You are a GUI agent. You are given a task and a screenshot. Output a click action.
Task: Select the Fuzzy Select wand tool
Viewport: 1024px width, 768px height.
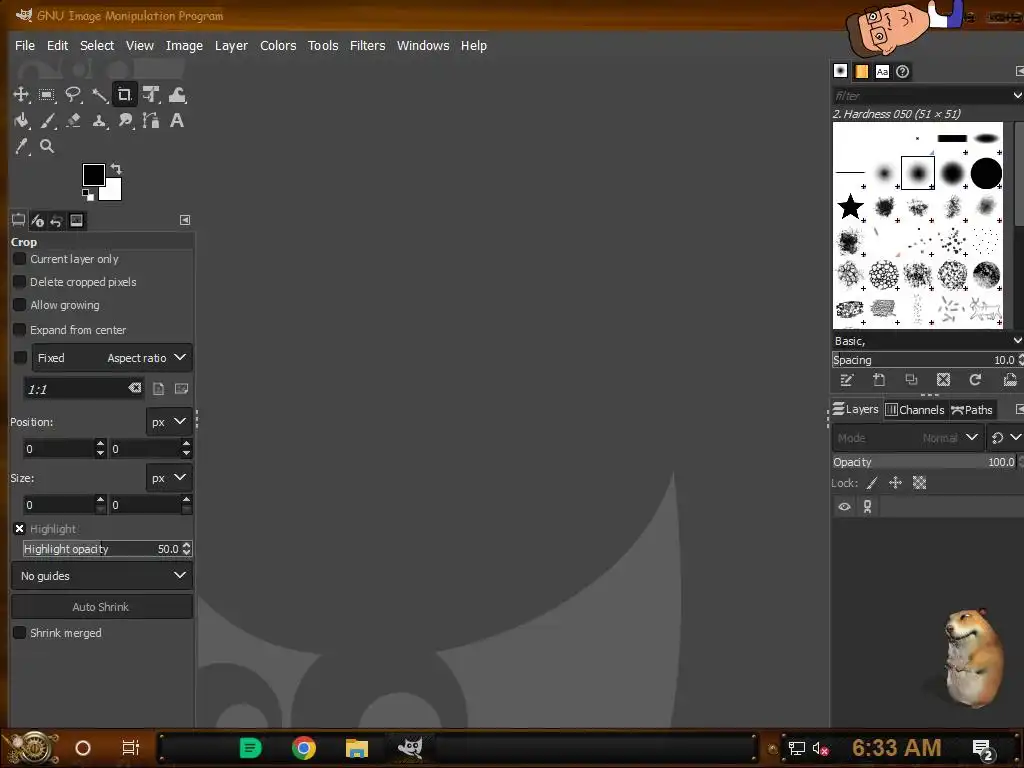click(x=99, y=95)
